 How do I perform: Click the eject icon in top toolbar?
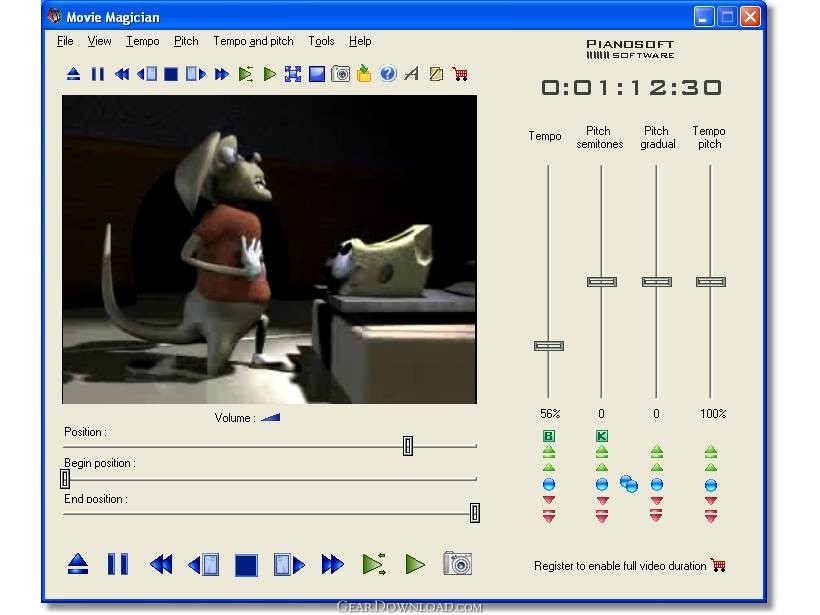(73, 74)
